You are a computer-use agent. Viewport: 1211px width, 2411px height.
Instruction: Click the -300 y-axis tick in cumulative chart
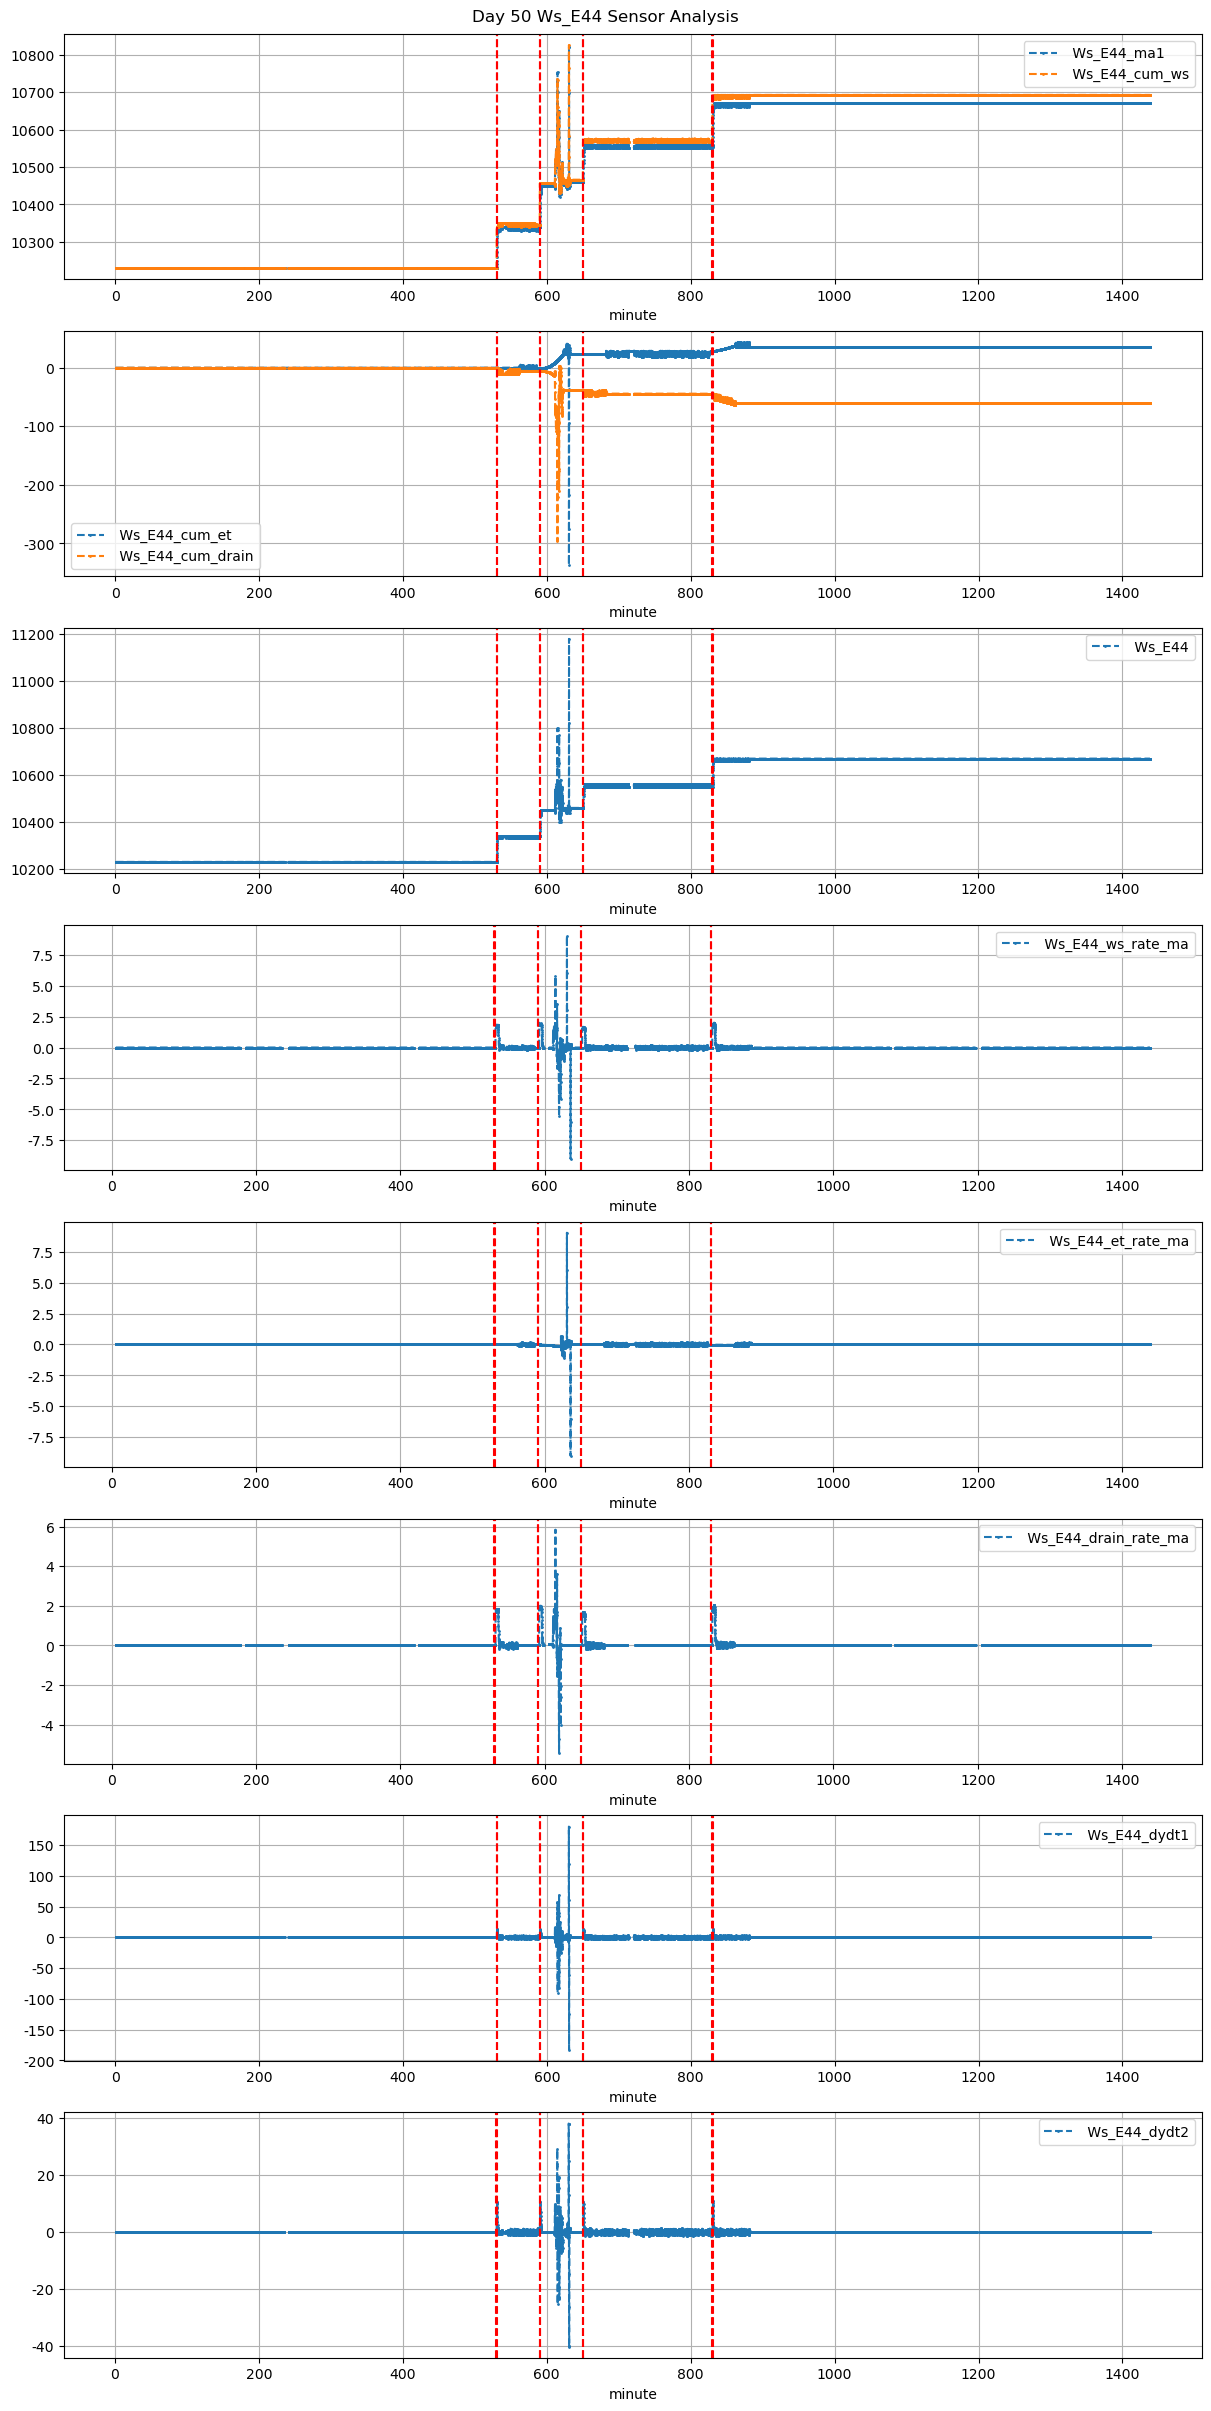pos(39,545)
